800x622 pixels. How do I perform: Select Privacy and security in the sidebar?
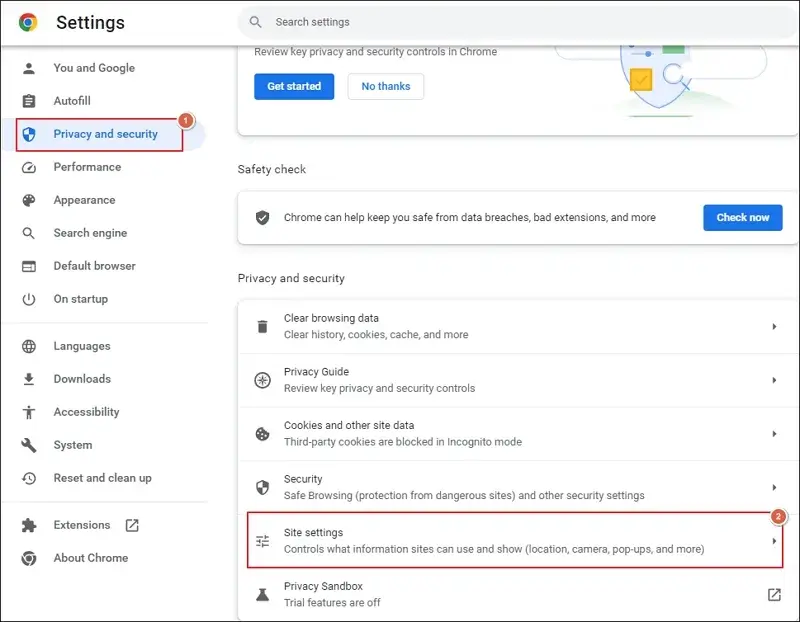106,134
